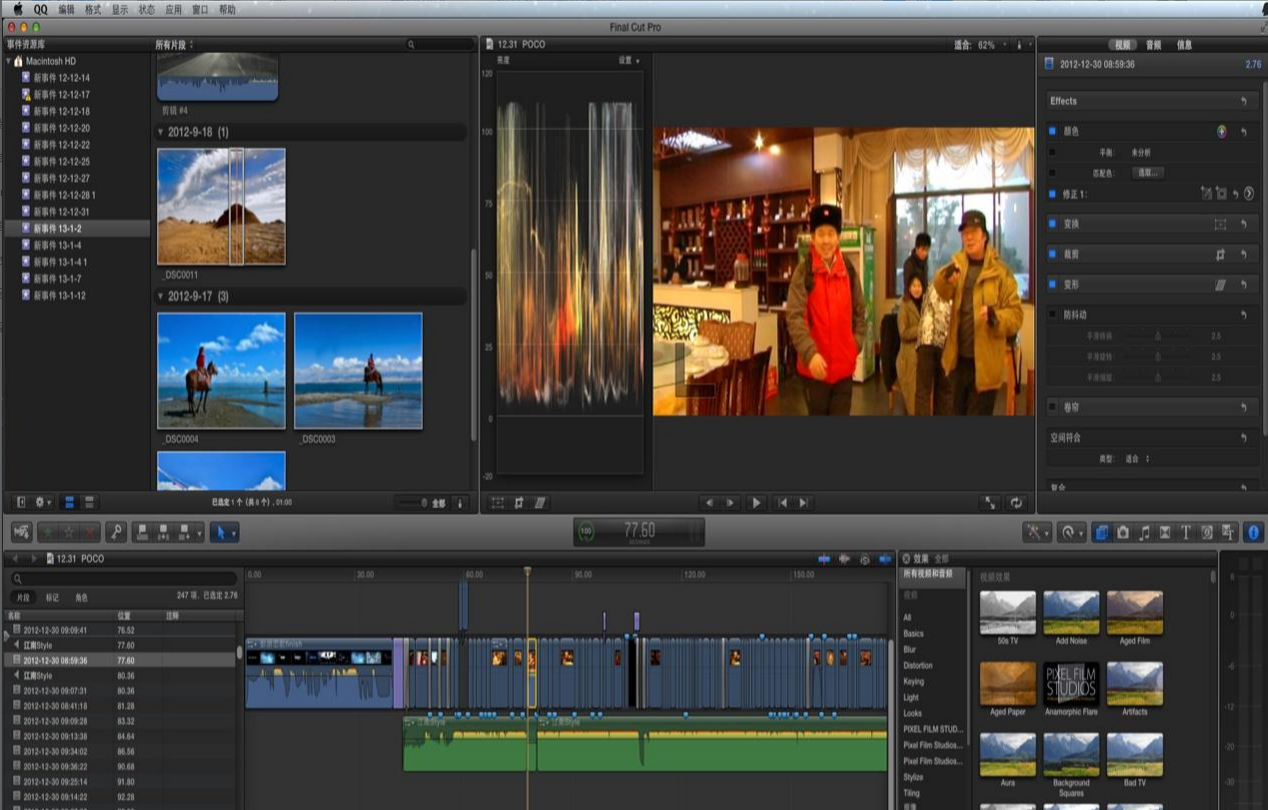The image size is (1268, 810).
Task: Go to next edit in viewer
Action: 803,503
